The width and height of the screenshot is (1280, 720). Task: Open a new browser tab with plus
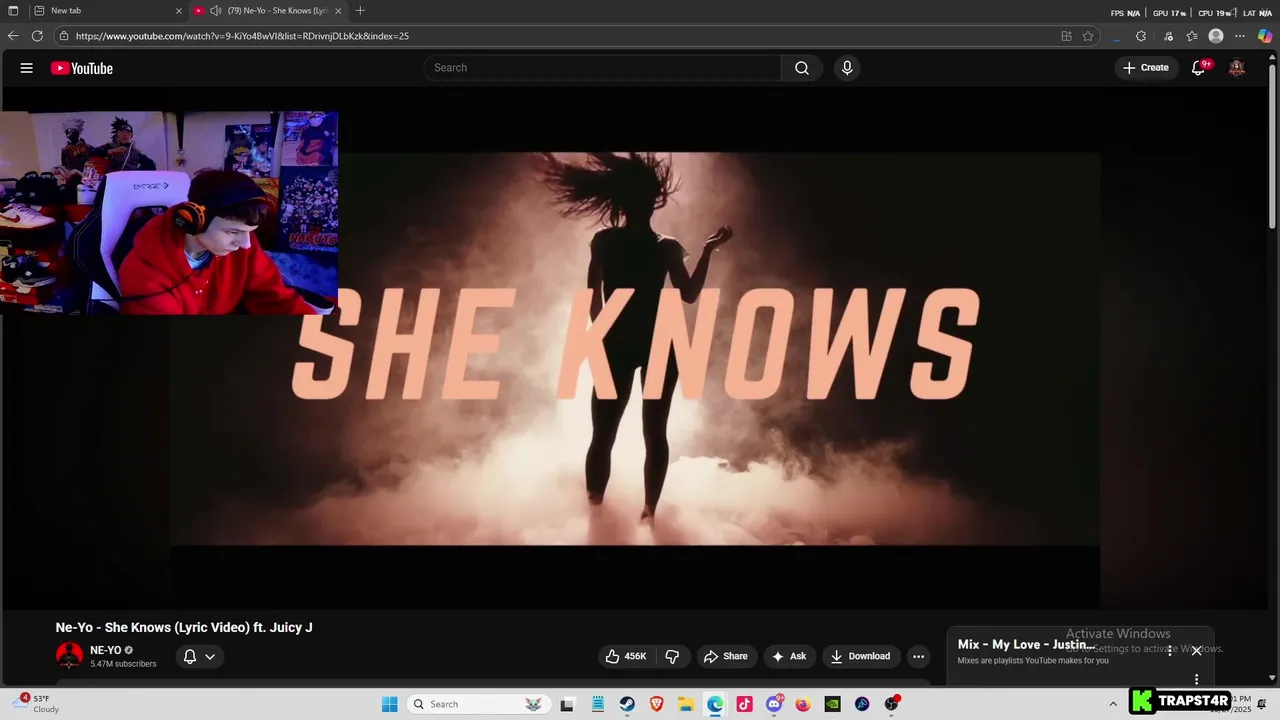(360, 11)
